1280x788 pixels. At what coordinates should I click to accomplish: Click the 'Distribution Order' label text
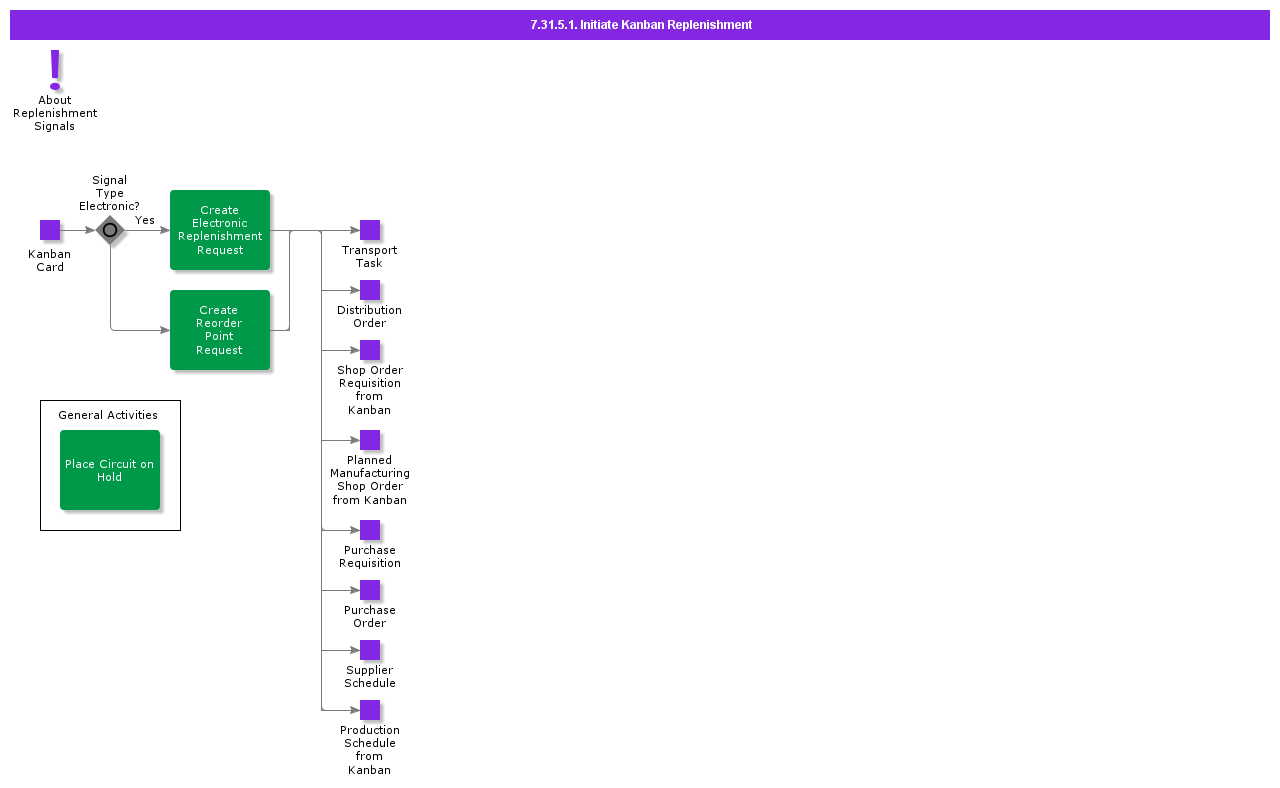pyautogui.click(x=370, y=317)
